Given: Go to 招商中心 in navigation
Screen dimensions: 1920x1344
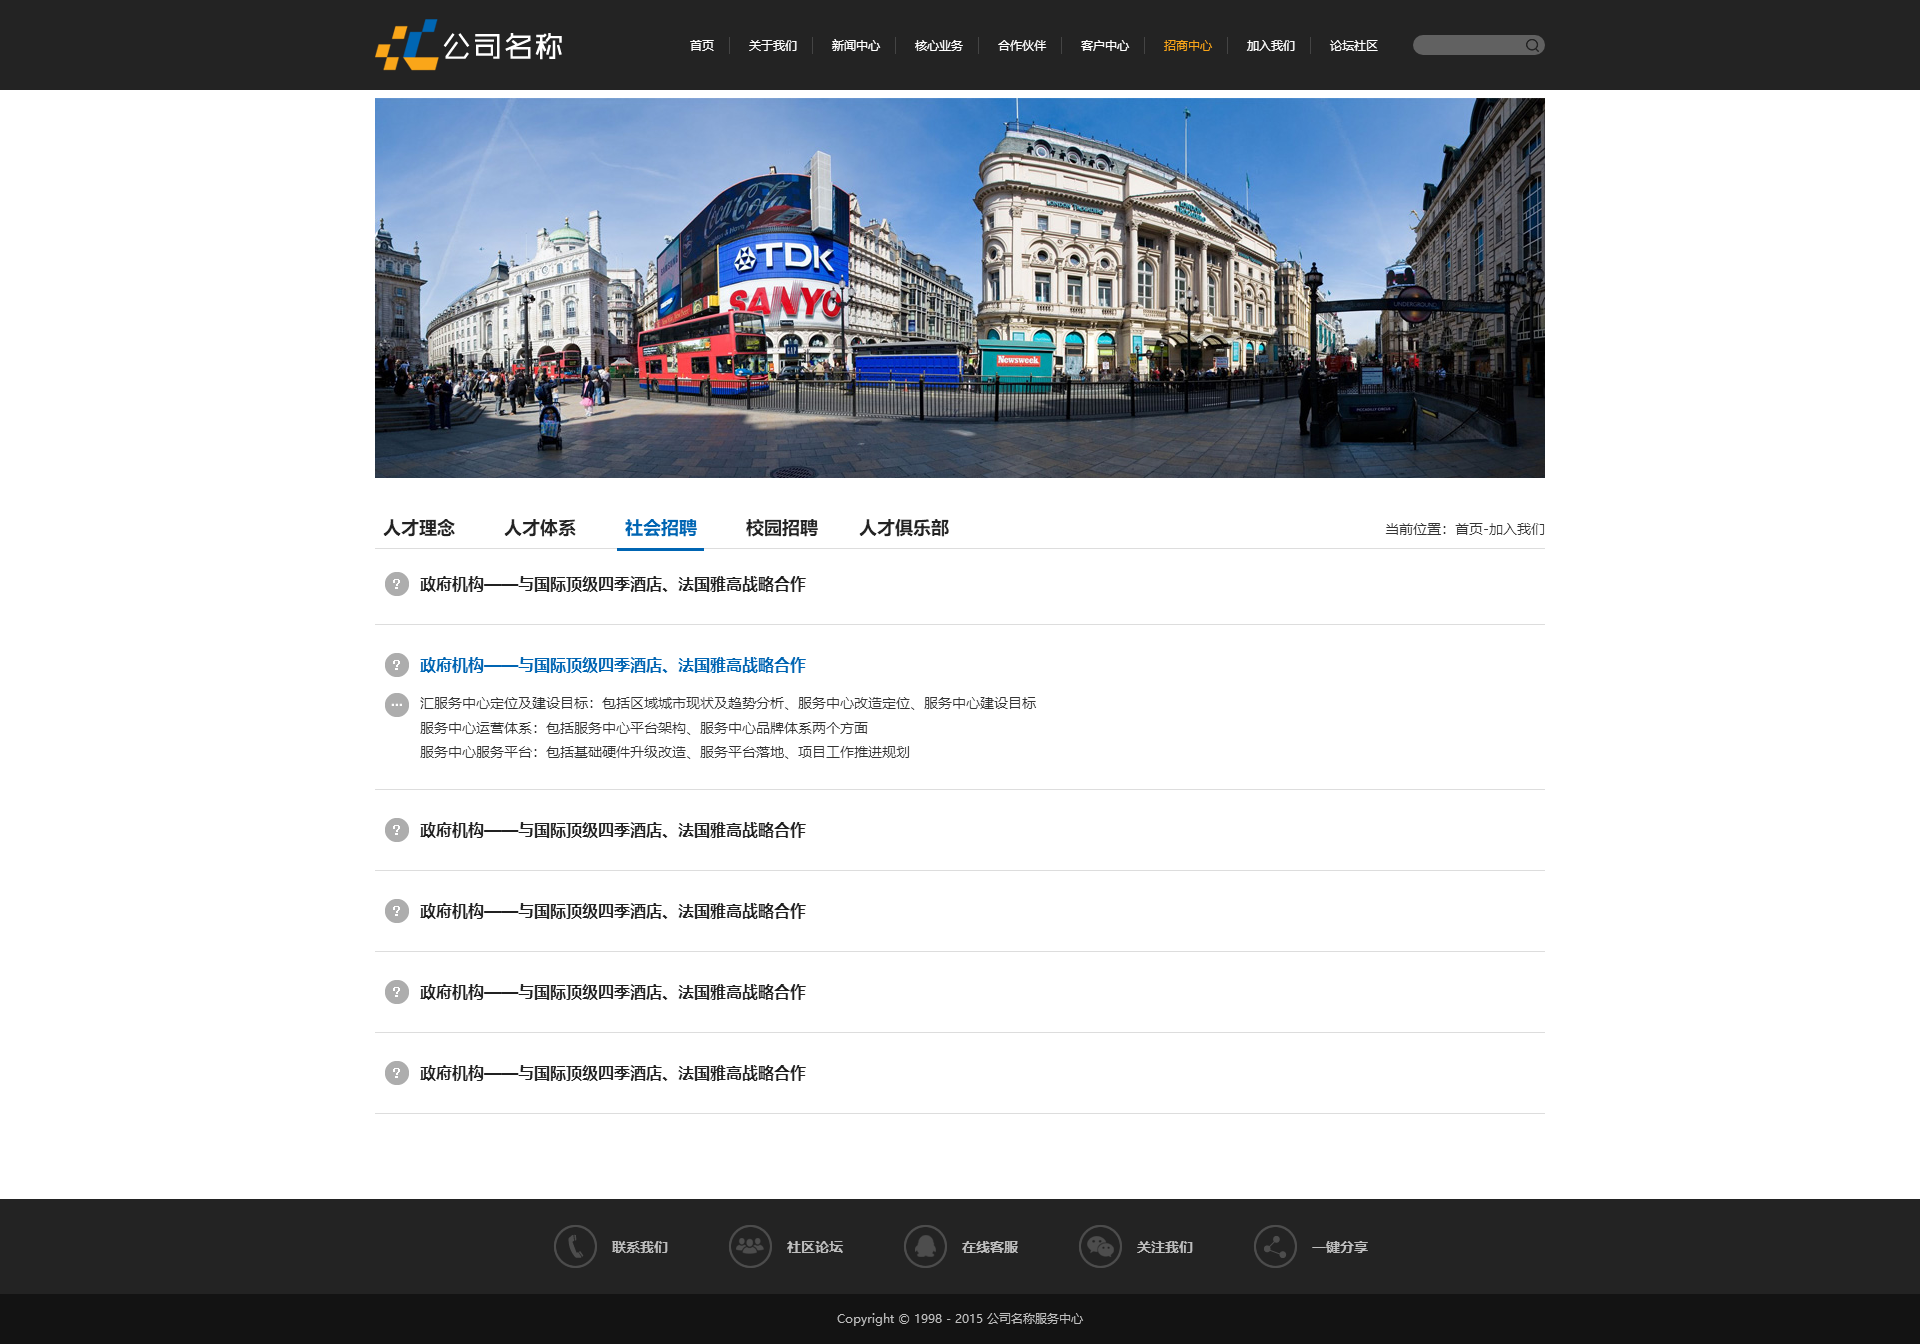Looking at the screenshot, I should [1187, 46].
